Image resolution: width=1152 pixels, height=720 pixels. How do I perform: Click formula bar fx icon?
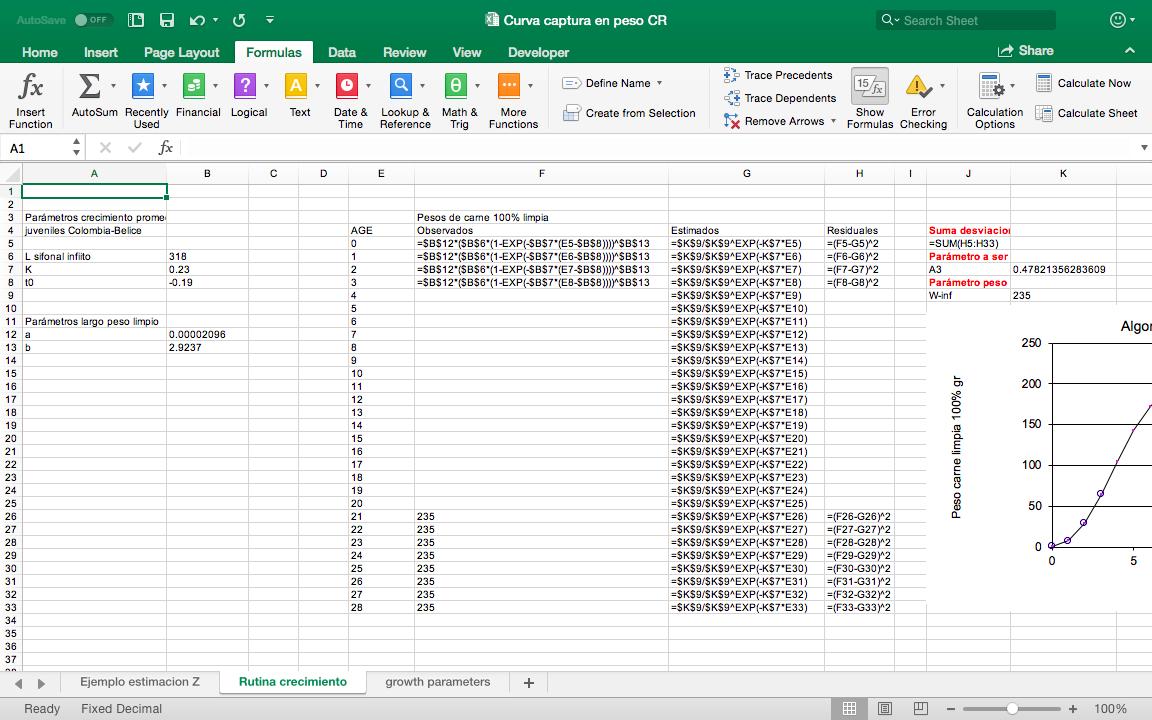click(165, 148)
